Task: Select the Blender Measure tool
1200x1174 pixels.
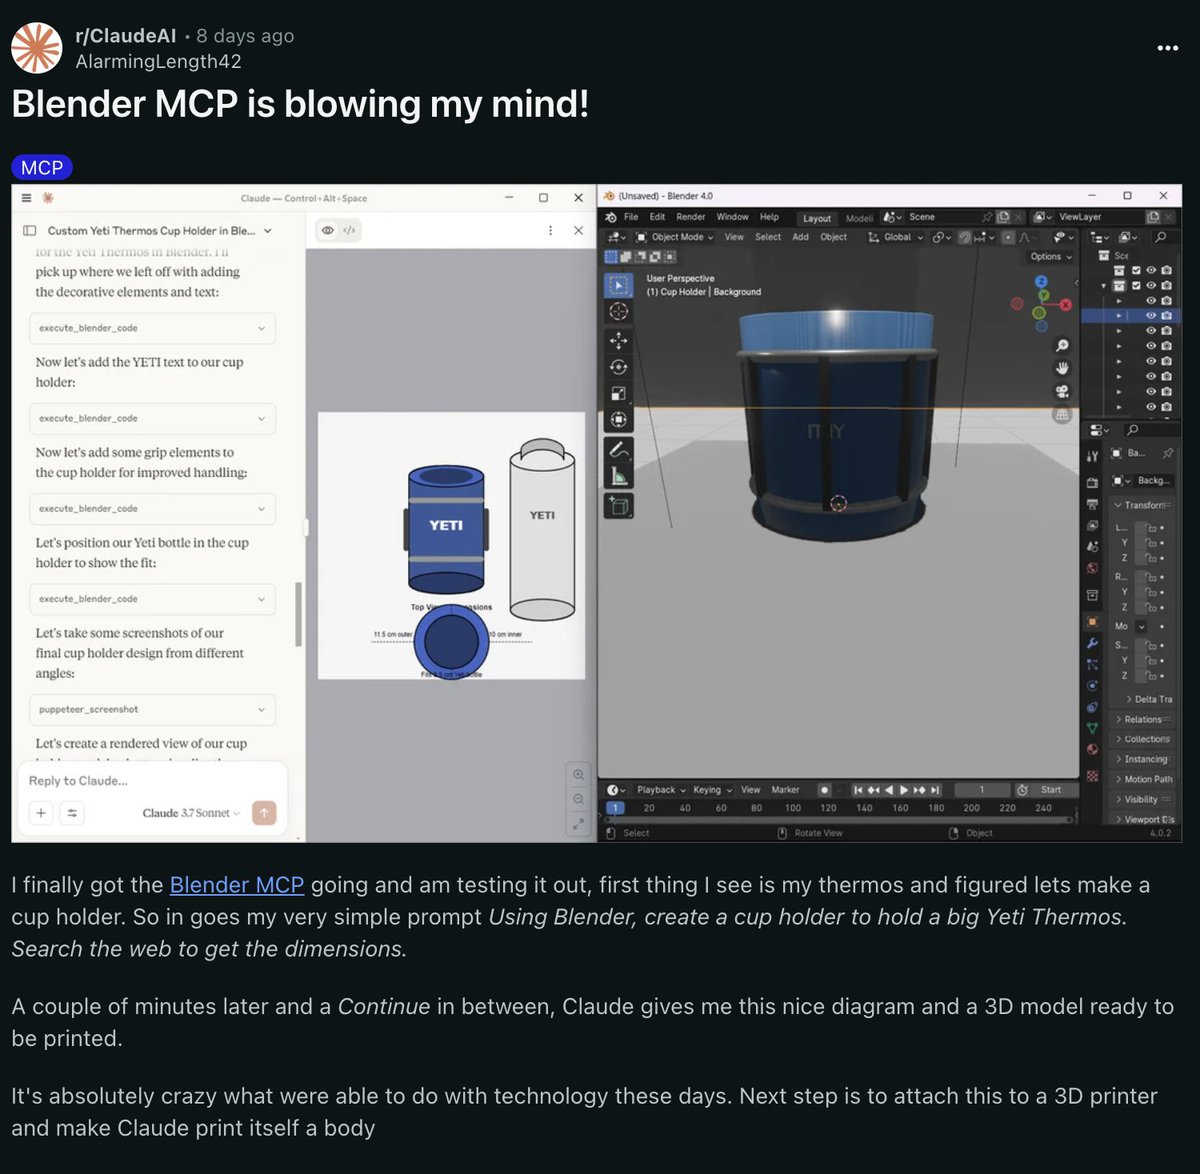Action: 619,476
